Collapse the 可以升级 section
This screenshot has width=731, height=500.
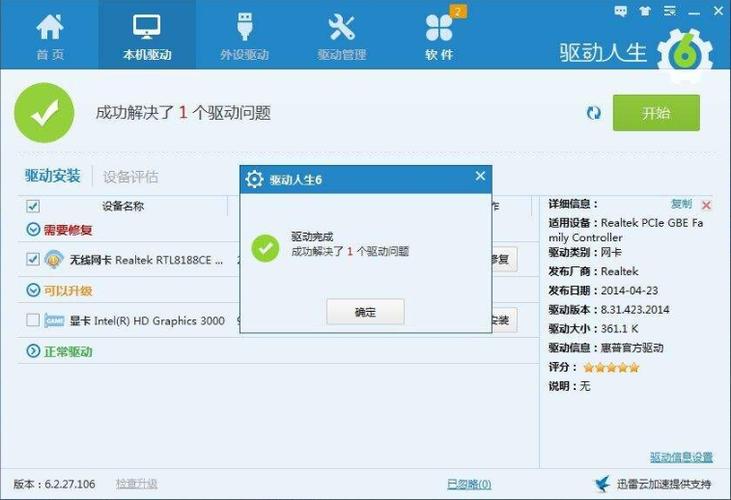click(x=33, y=290)
